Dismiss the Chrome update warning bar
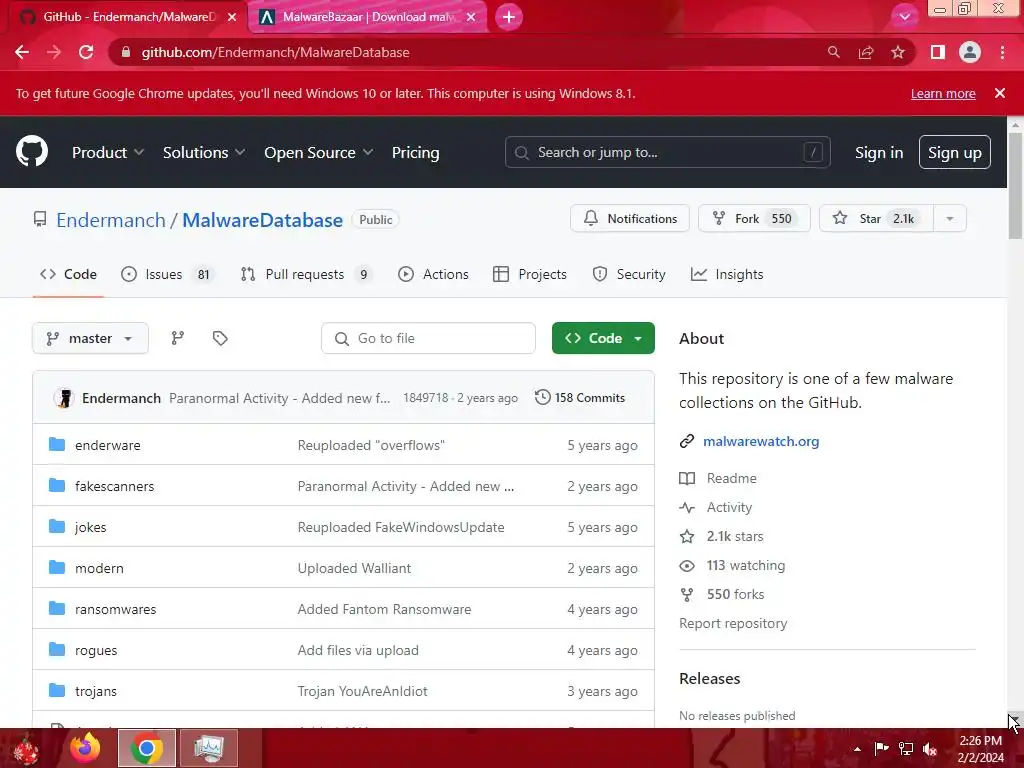The image size is (1024, 768). coord(1000,93)
